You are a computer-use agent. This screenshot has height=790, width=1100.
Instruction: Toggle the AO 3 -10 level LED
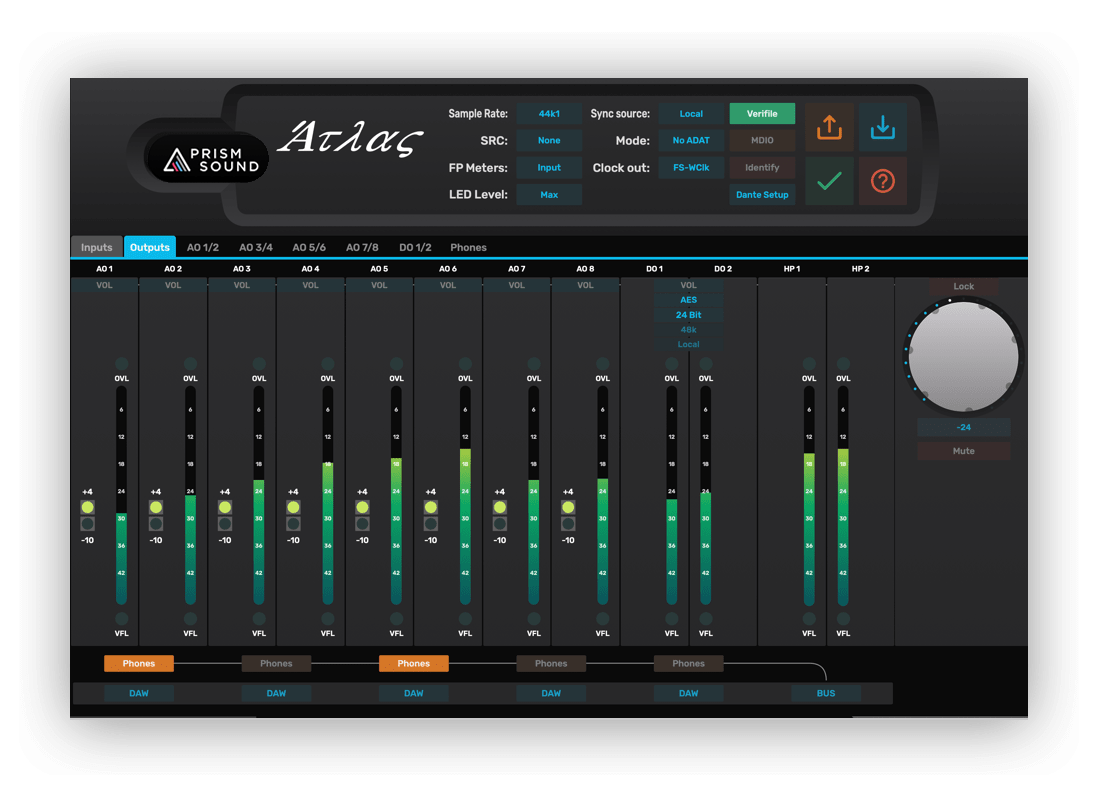(225, 524)
